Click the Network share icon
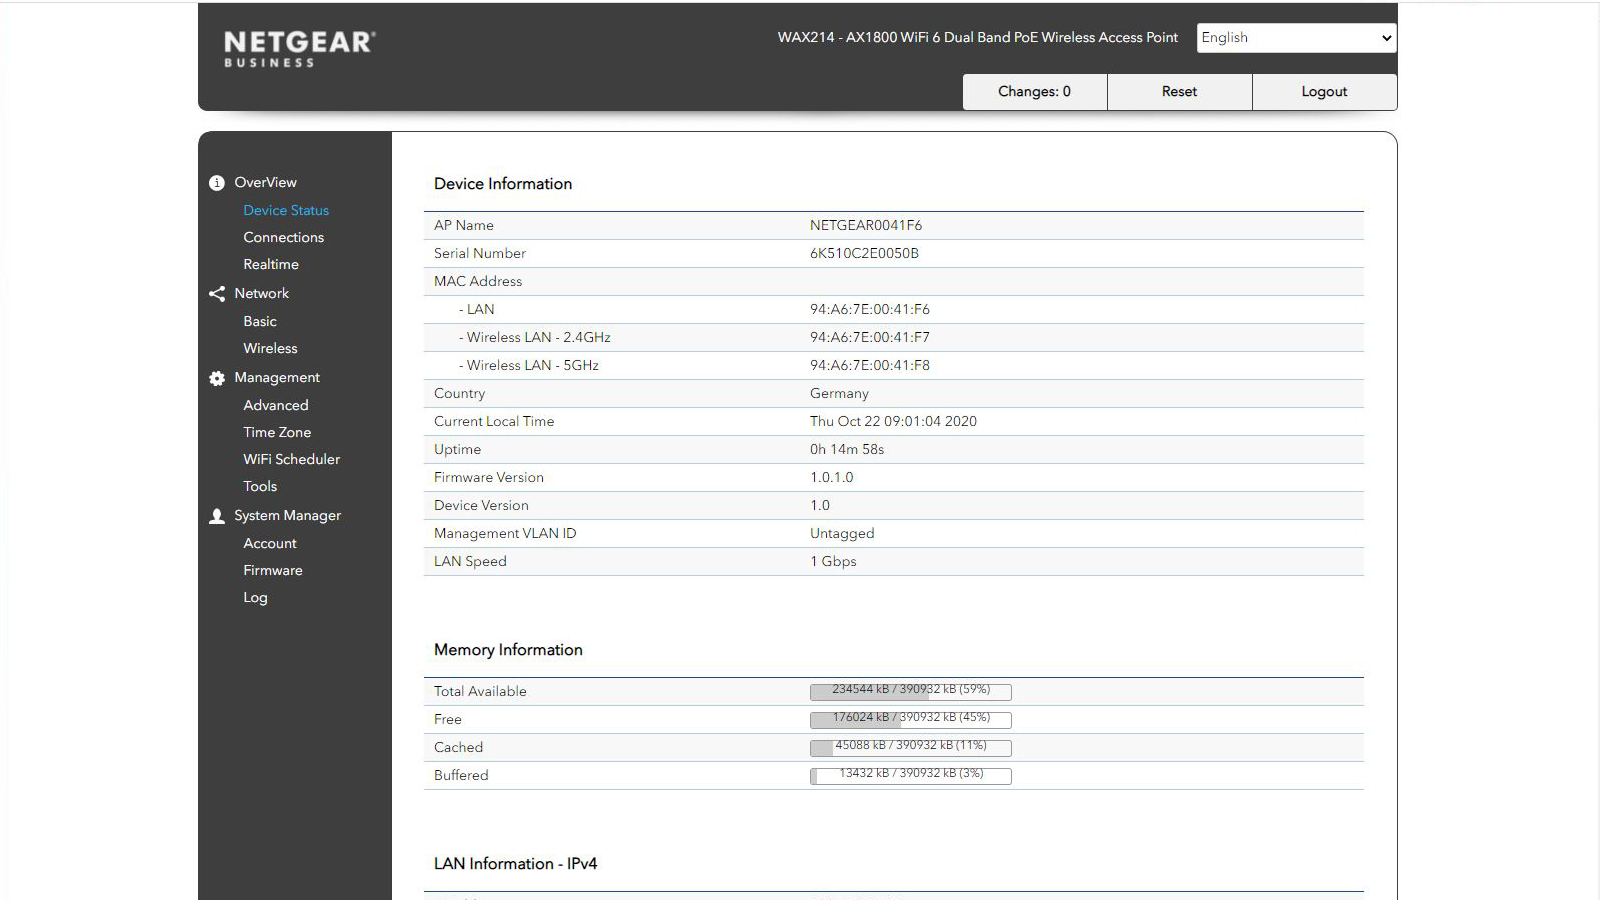This screenshot has width=1600, height=900. [216, 294]
